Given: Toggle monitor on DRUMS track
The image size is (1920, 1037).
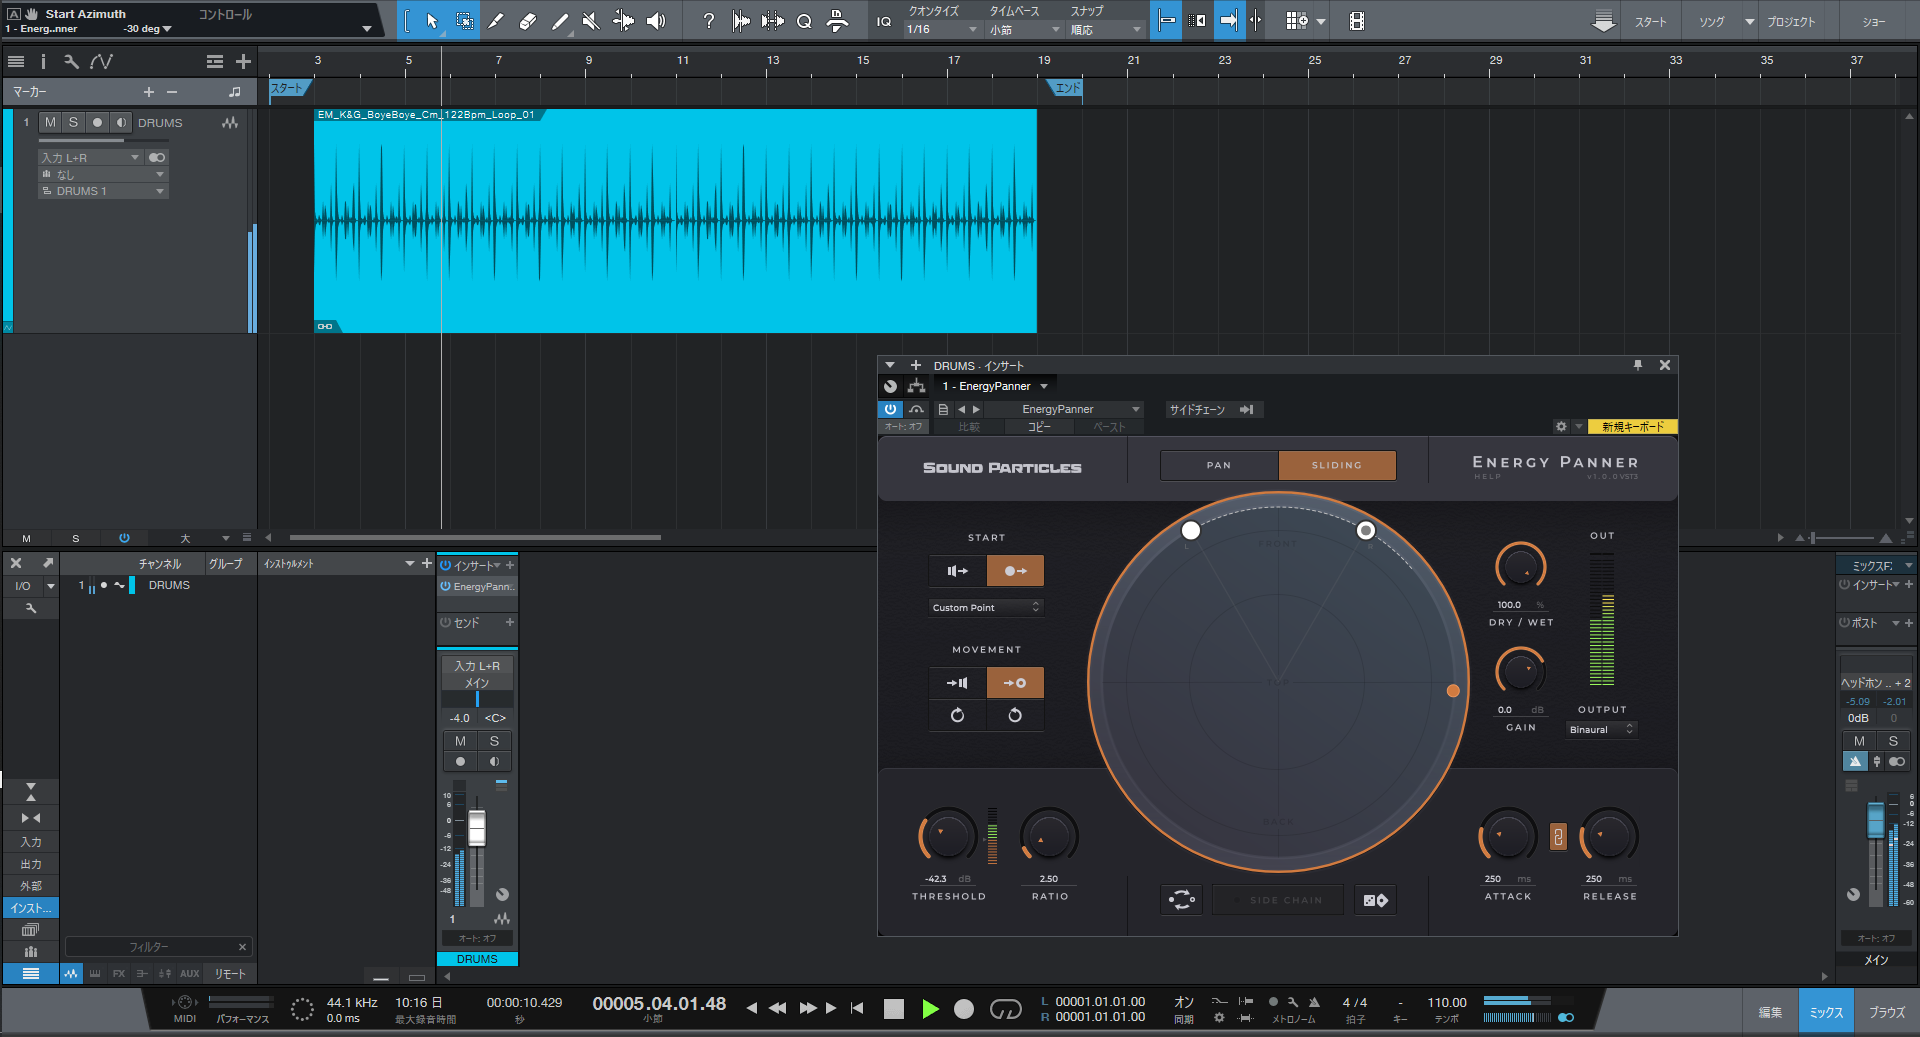Looking at the screenshot, I should 121,122.
